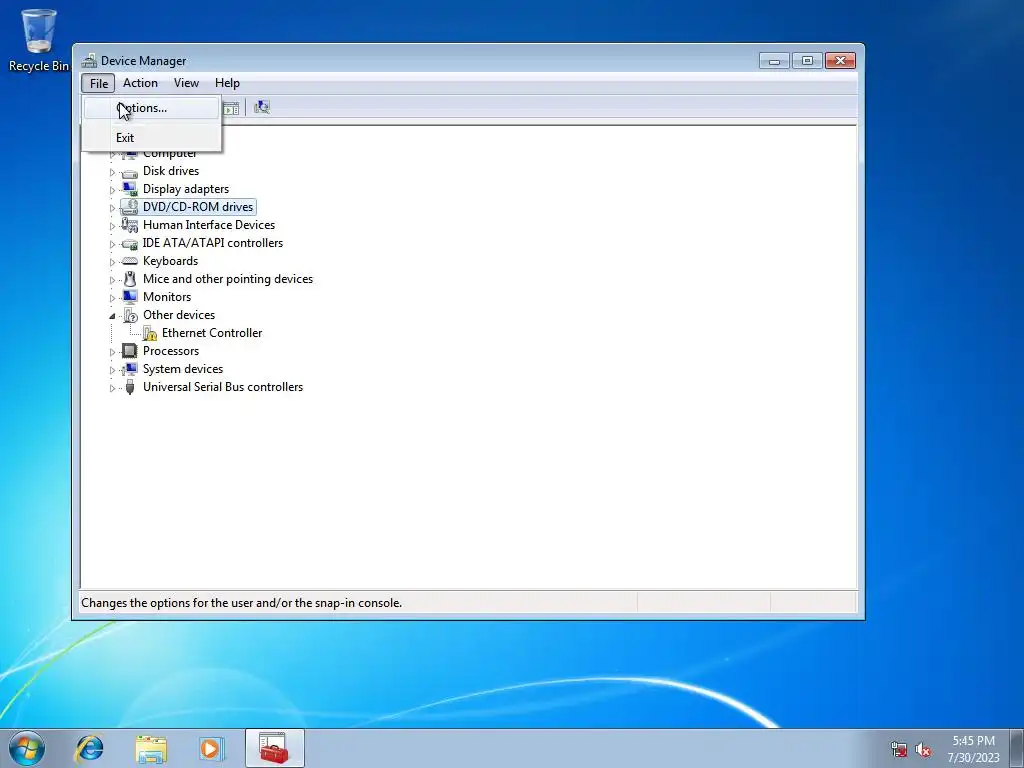Viewport: 1024px width, 768px height.
Task: Open the Action menu
Action: tap(140, 83)
